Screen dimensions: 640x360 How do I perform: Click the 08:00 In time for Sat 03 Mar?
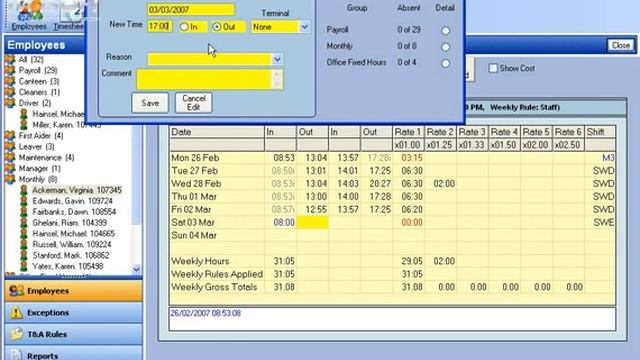pyautogui.click(x=284, y=222)
